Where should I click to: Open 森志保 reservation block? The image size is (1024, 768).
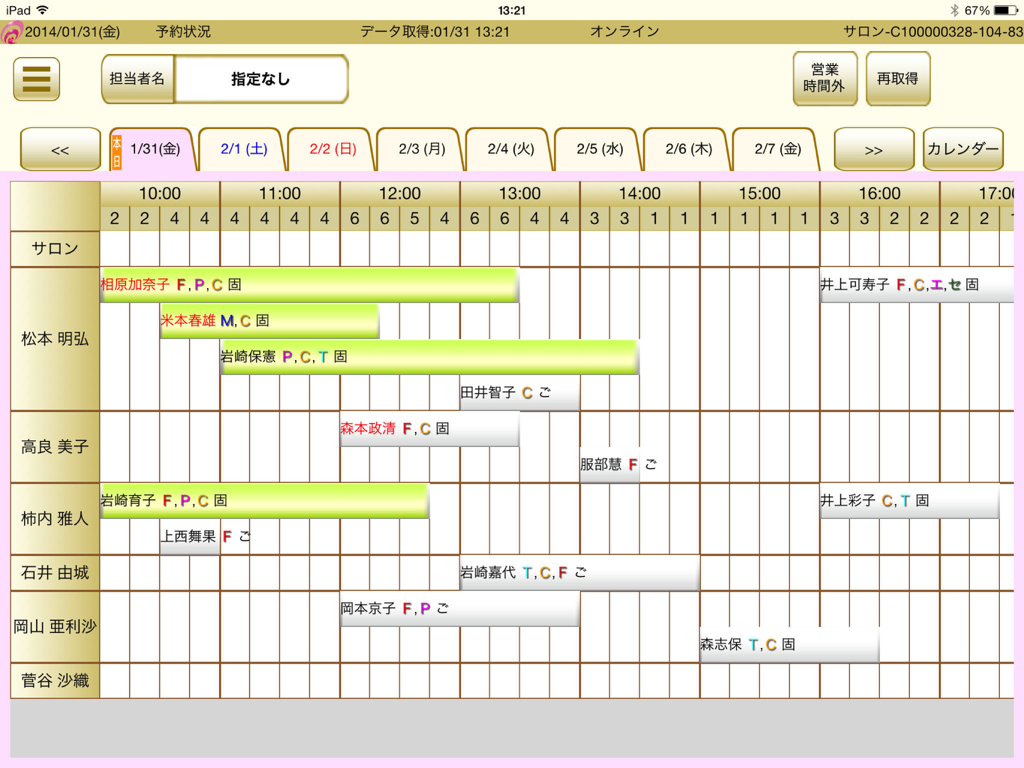[x=788, y=645]
